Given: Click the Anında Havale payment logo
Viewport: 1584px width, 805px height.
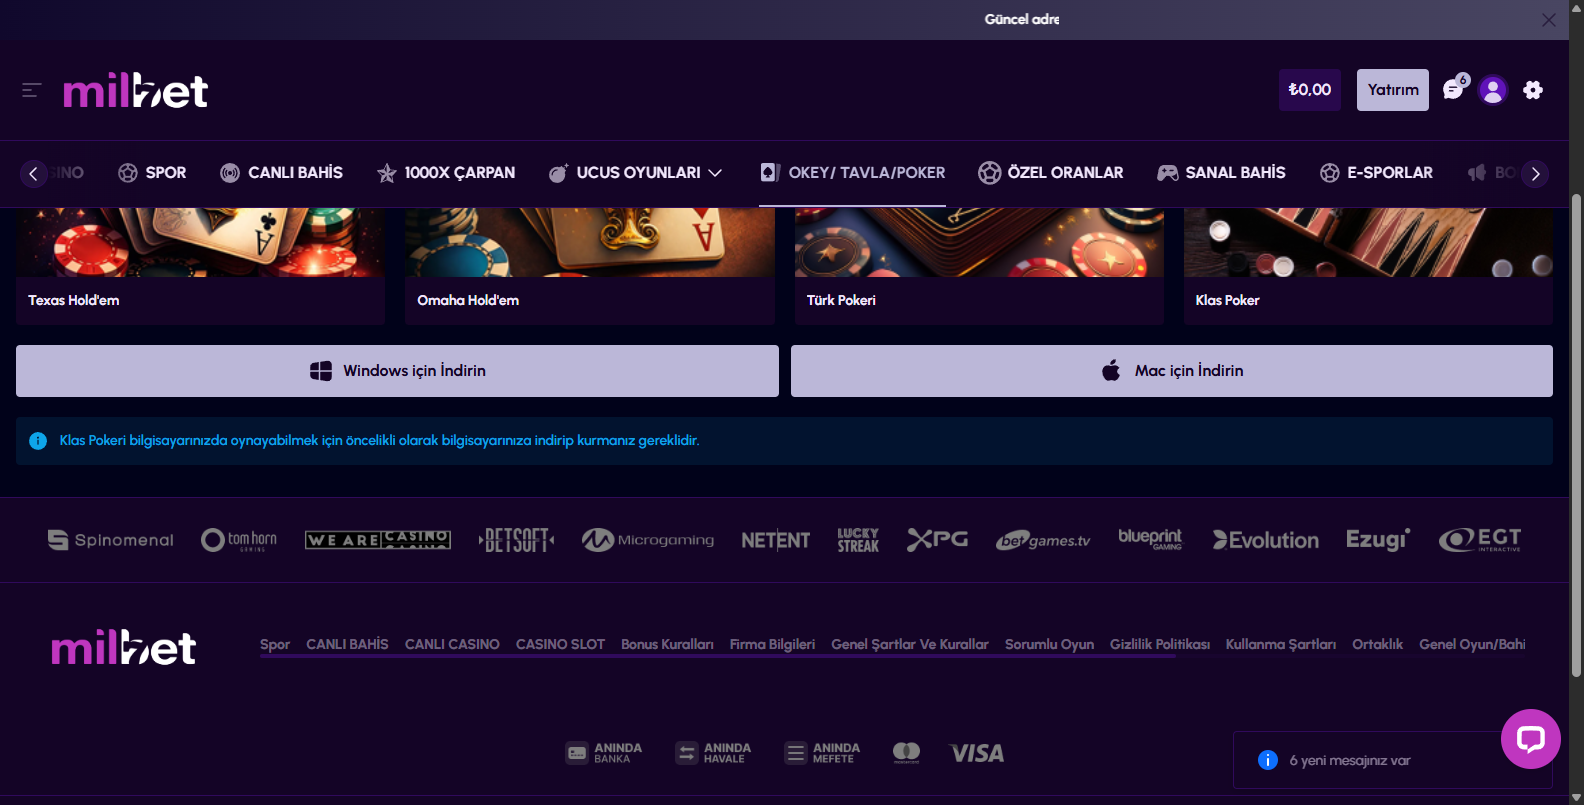Looking at the screenshot, I should [713, 753].
